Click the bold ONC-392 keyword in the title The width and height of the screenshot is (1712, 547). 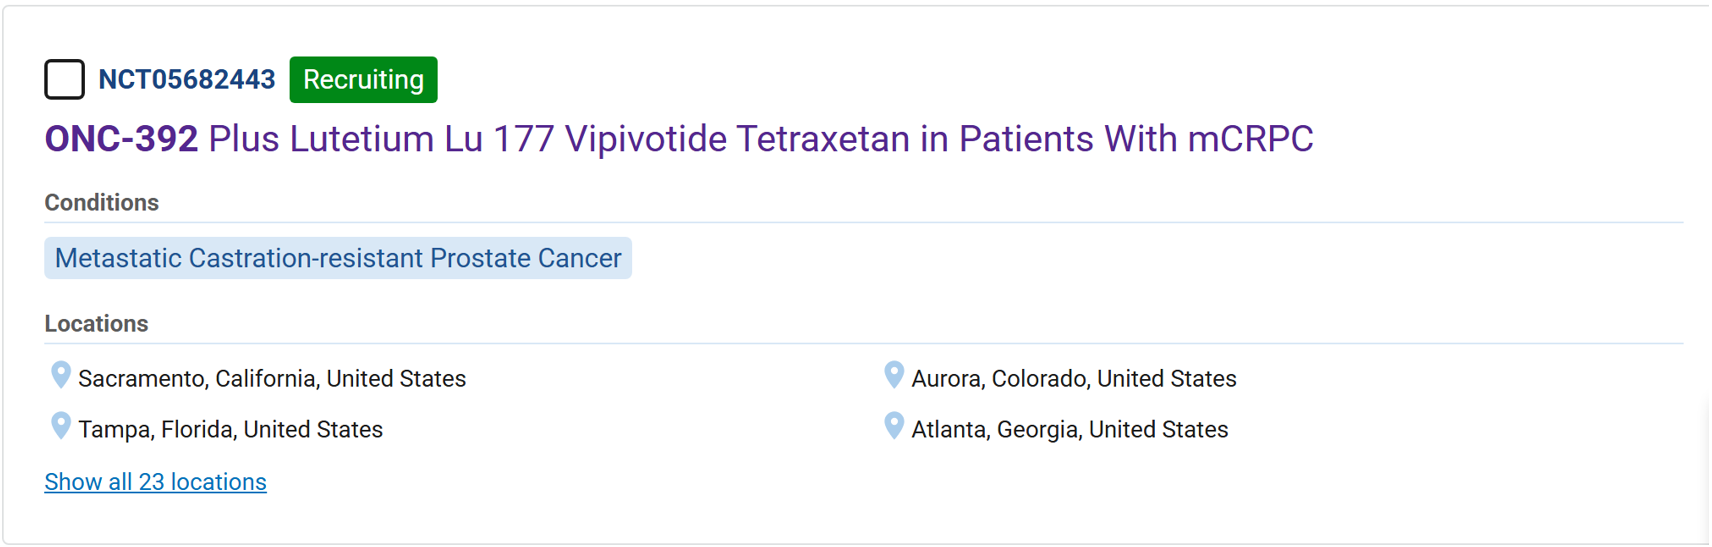[x=121, y=139]
